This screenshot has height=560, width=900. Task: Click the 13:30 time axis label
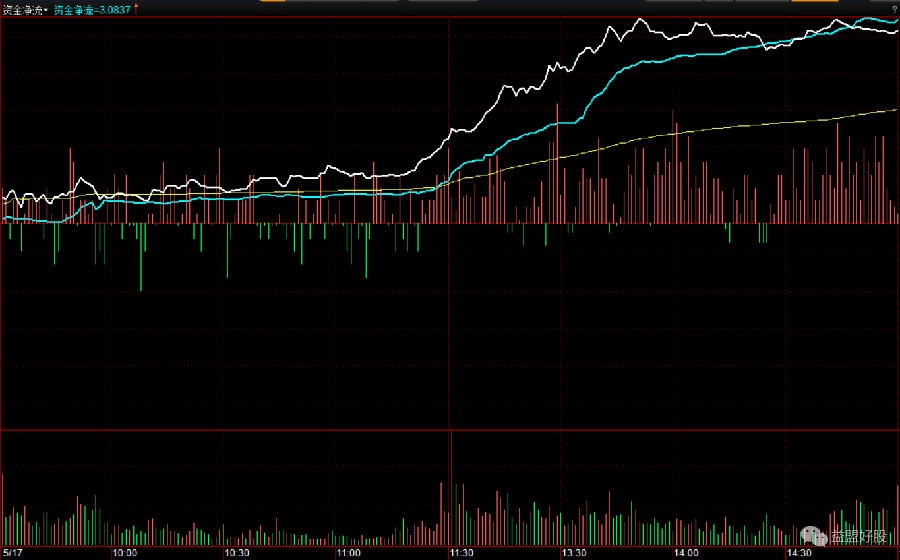point(574,553)
